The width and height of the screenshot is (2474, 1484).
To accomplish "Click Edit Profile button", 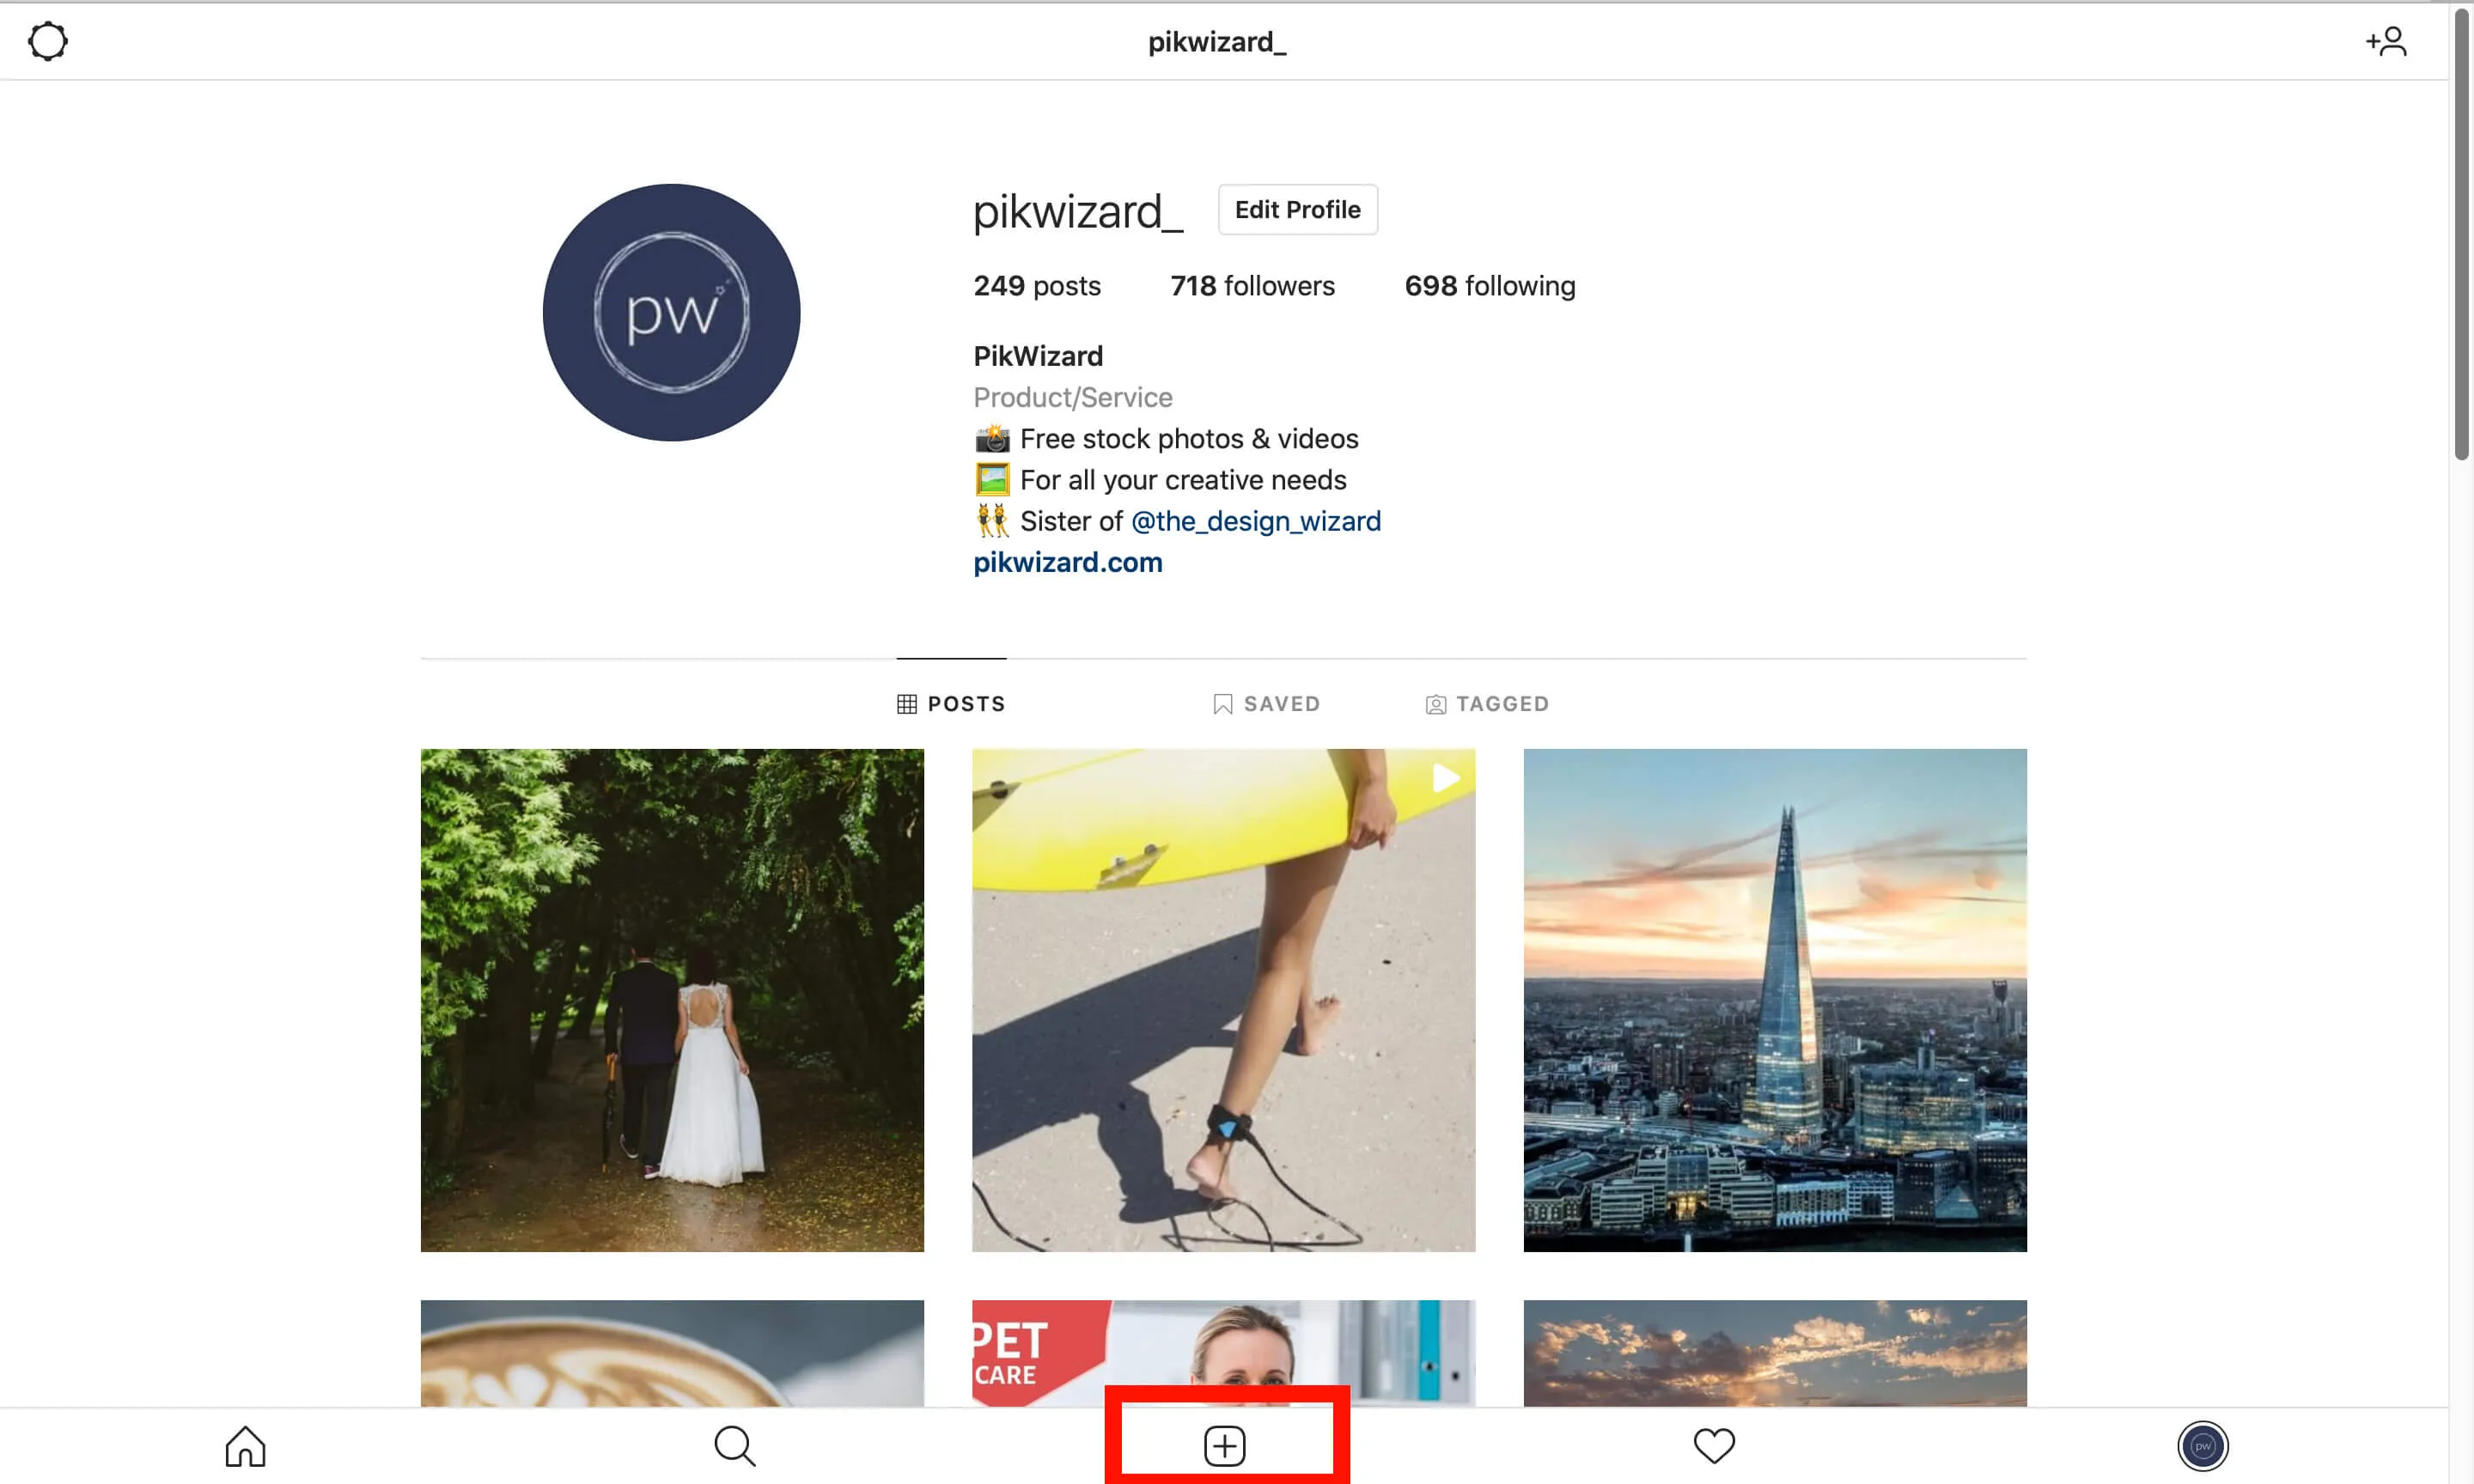I will [x=1297, y=209].
